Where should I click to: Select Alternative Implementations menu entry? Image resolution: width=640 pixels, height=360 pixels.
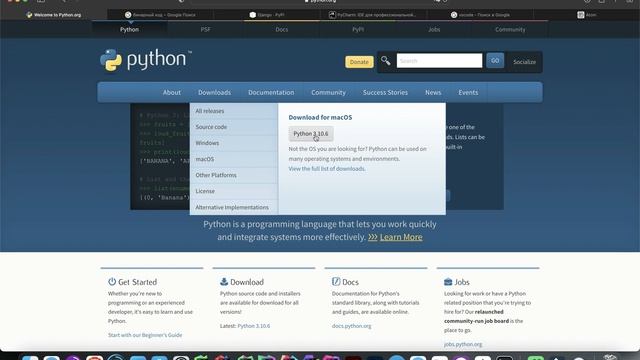coord(234,207)
